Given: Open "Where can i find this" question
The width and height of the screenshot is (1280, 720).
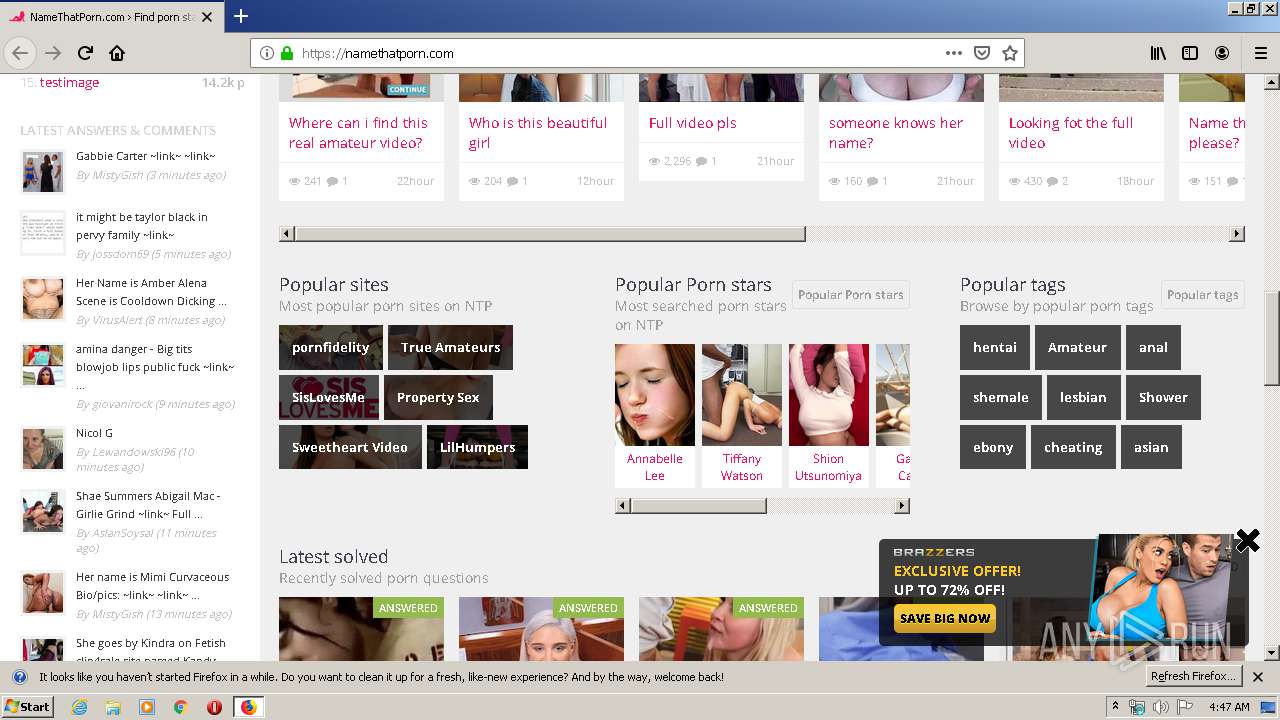Looking at the screenshot, I should 358,133.
